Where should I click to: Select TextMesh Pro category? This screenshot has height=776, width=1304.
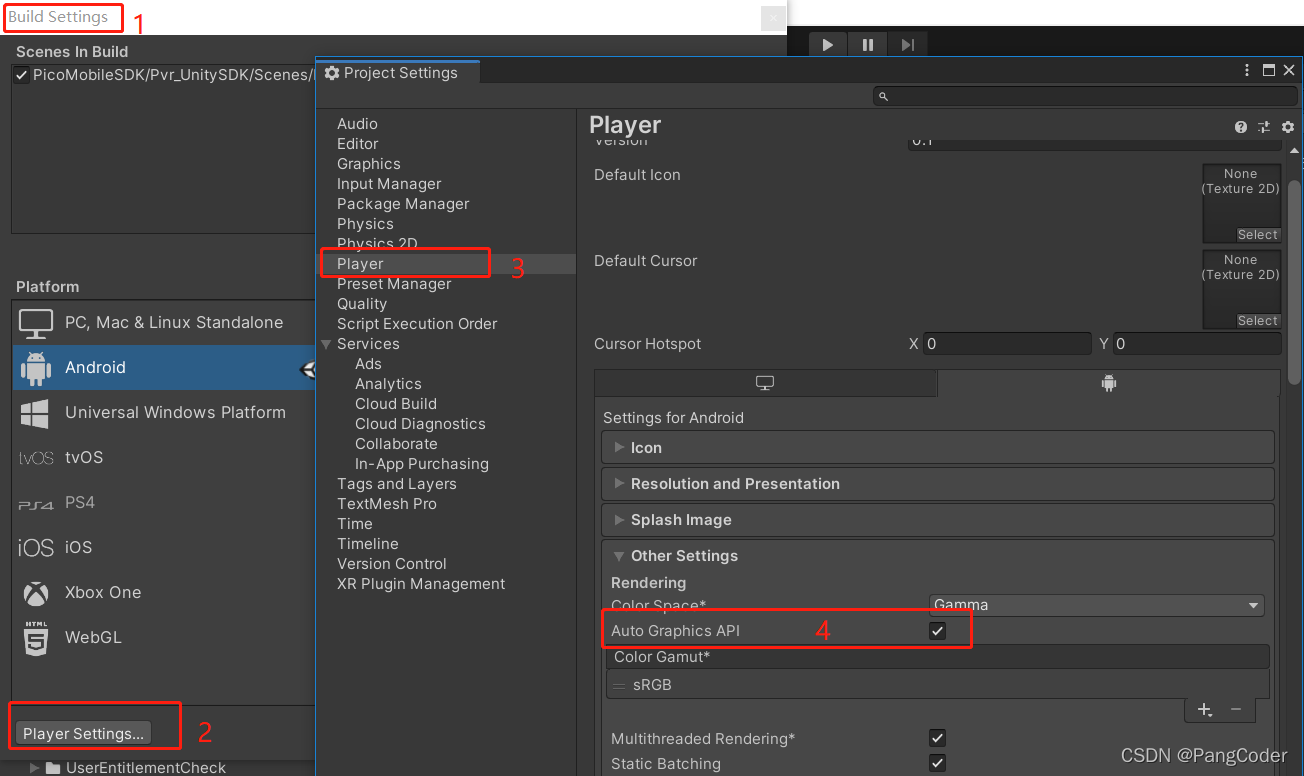coord(387,504)
